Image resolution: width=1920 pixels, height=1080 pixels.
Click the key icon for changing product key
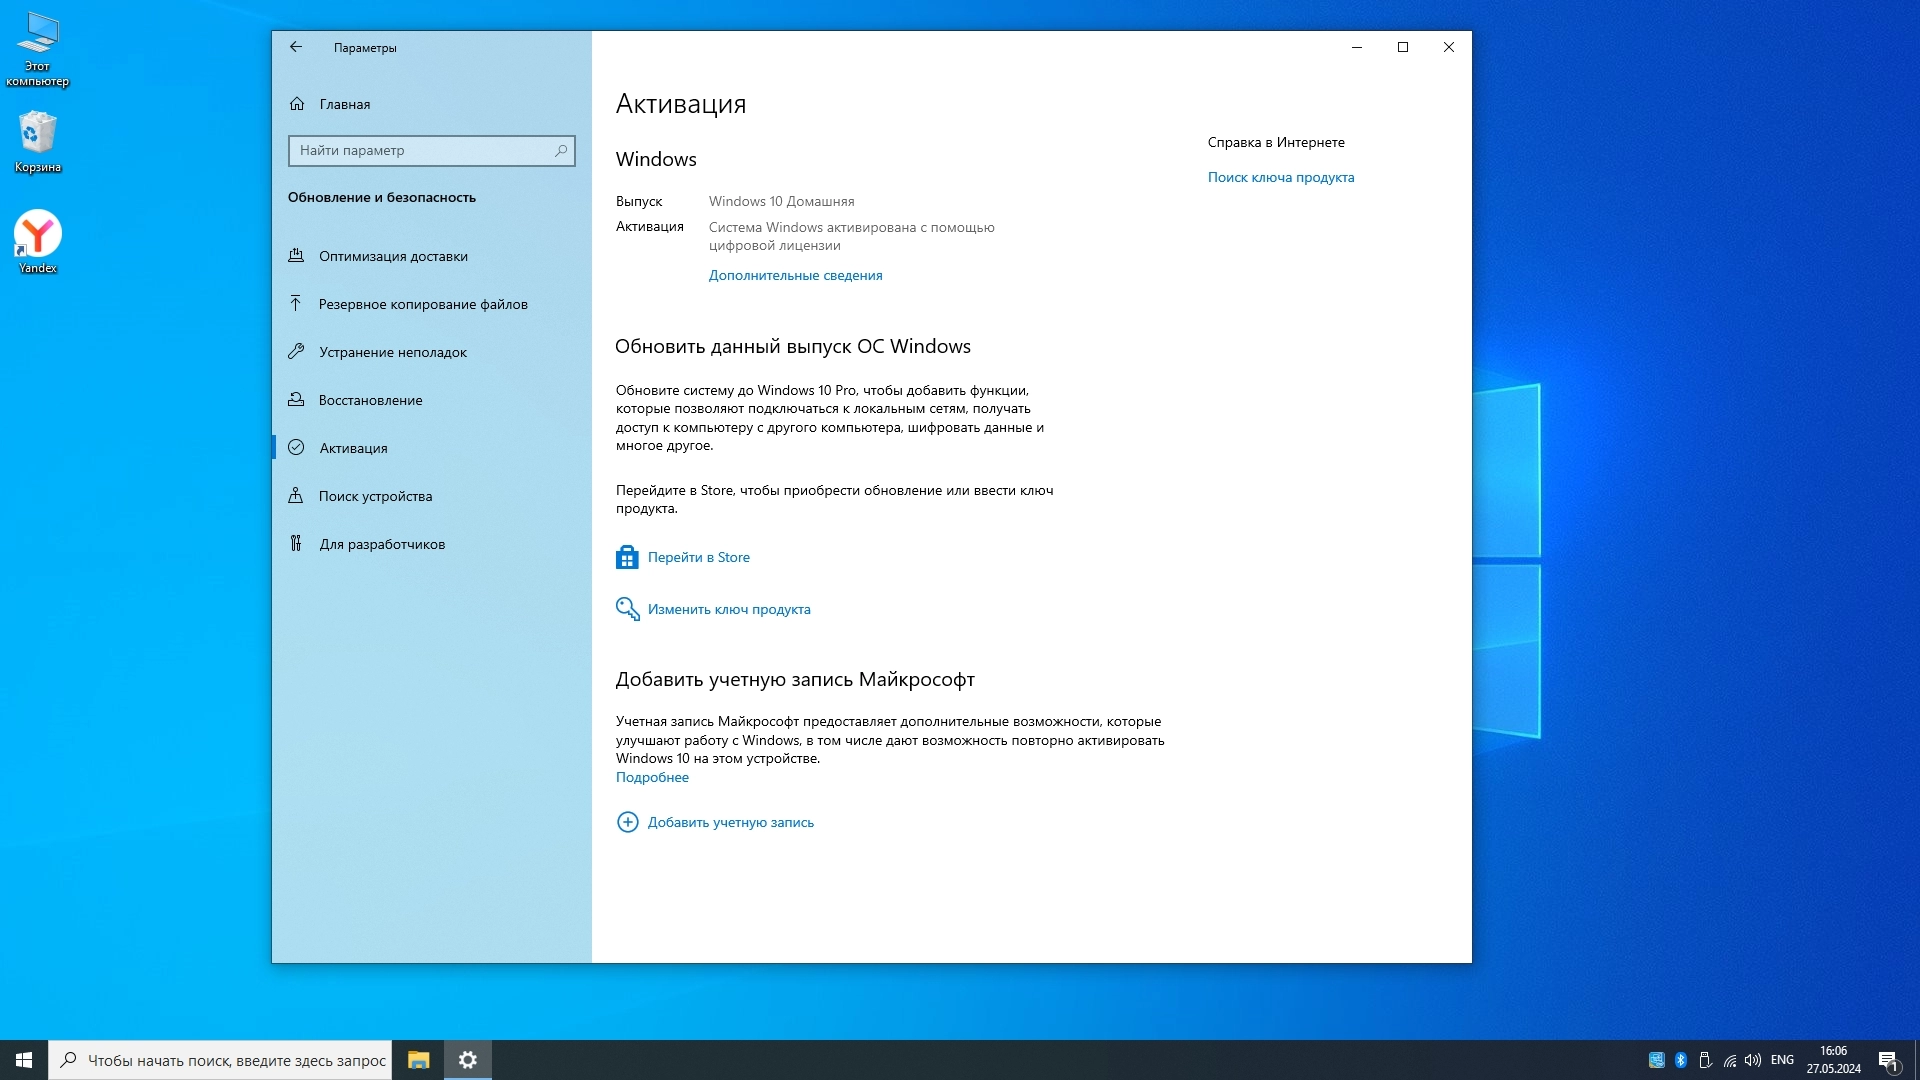[627, 609]
